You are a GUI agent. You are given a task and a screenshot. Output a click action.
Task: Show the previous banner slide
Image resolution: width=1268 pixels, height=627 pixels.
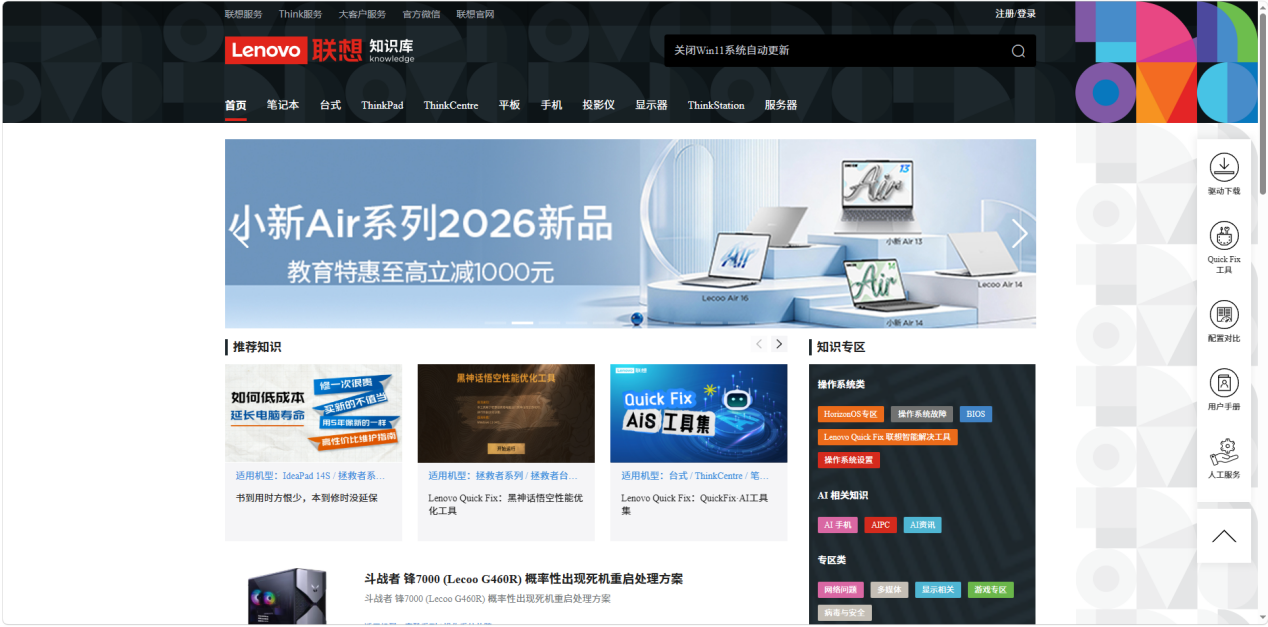[x=241, y=233]
